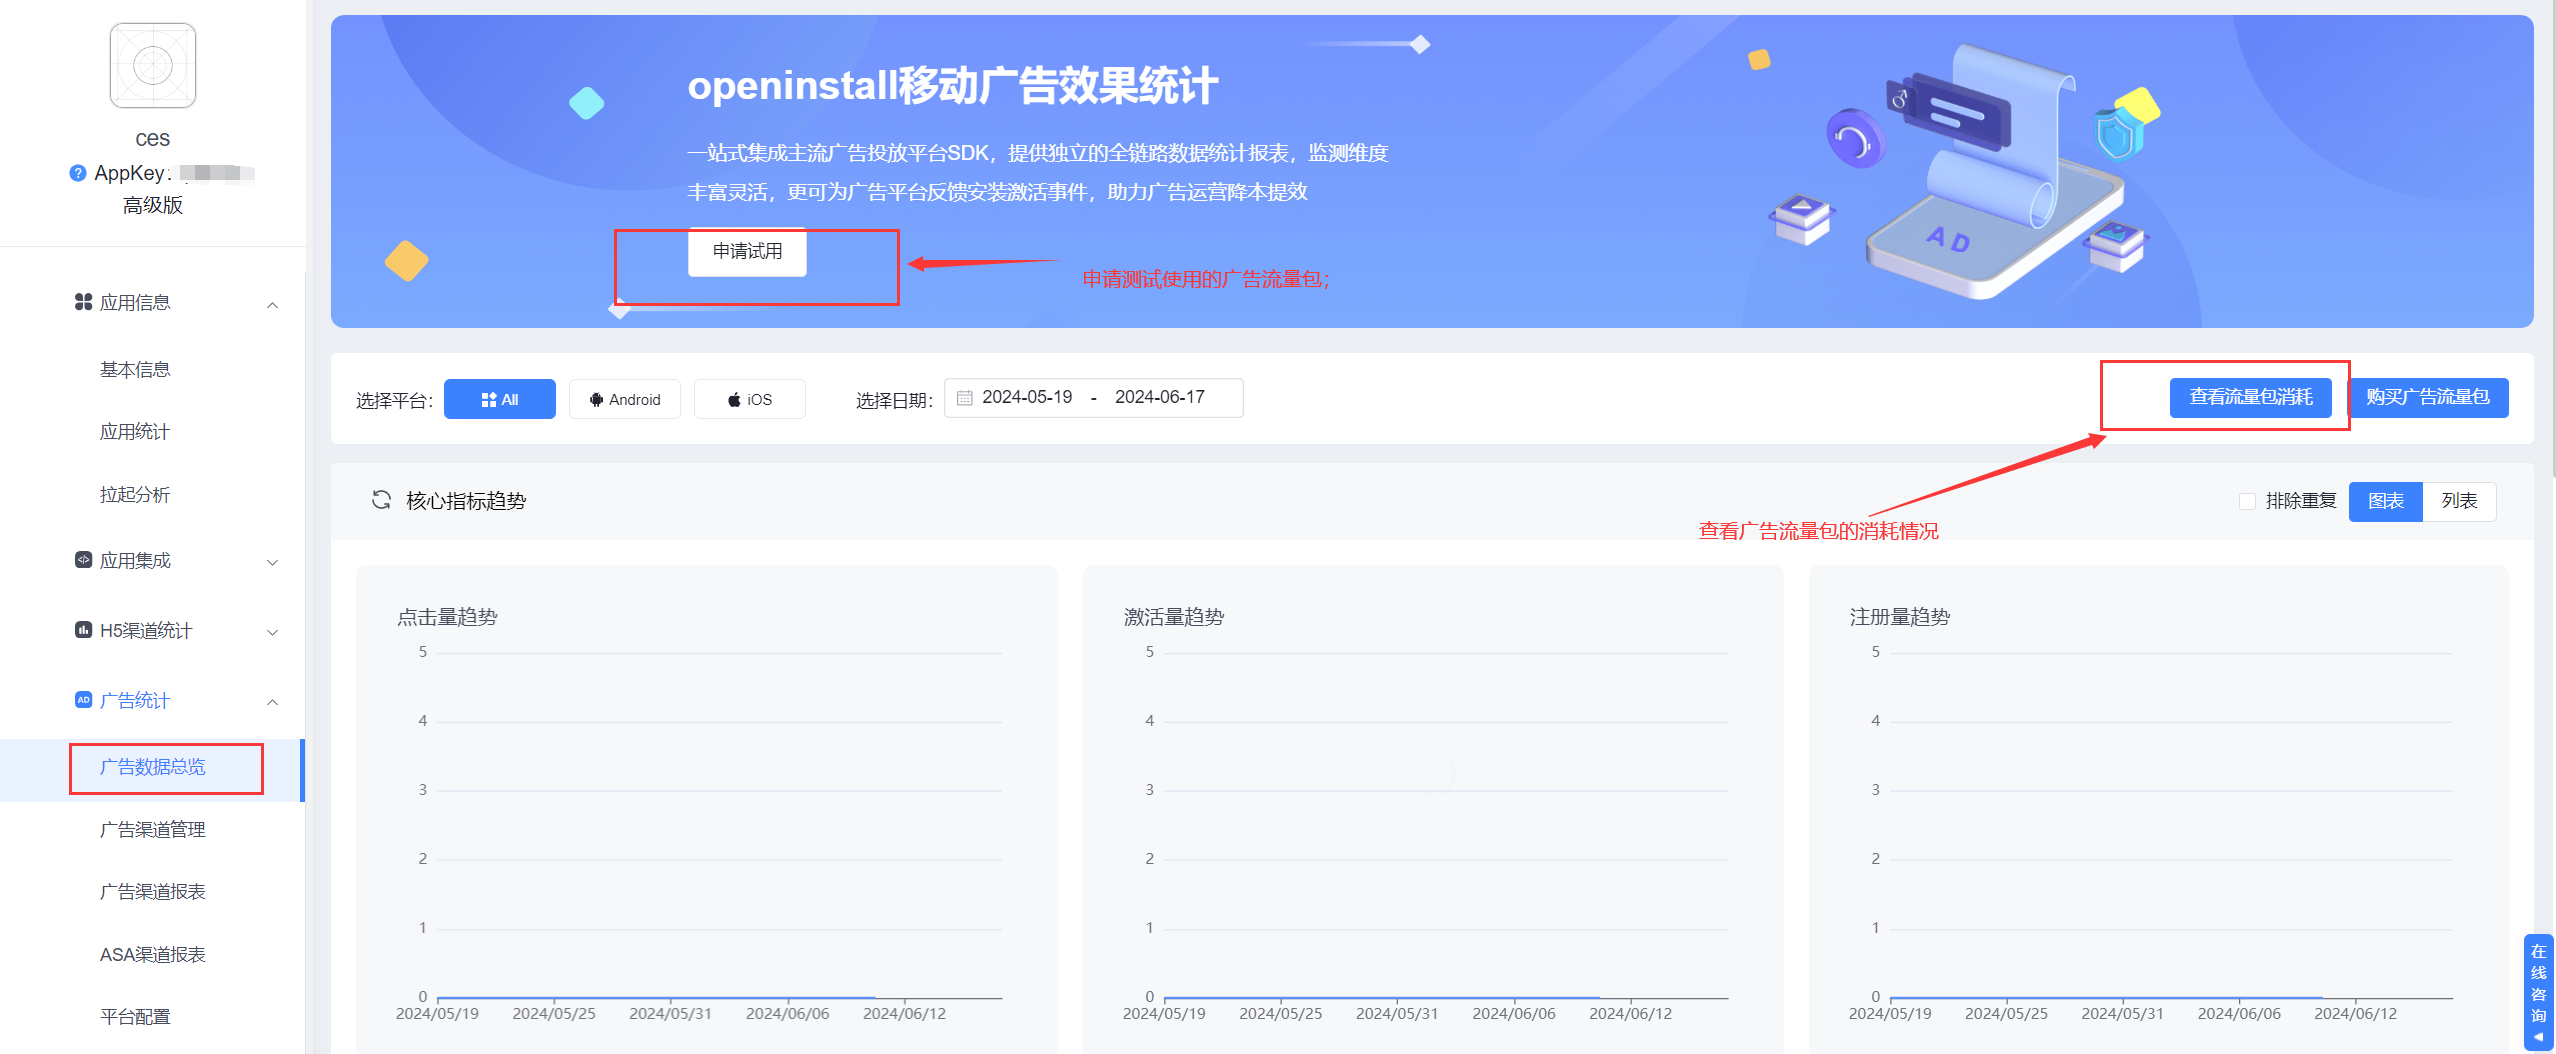Open ASA渠道报表 menu item
This screenshot has height=1054, width=2556.
153,955
